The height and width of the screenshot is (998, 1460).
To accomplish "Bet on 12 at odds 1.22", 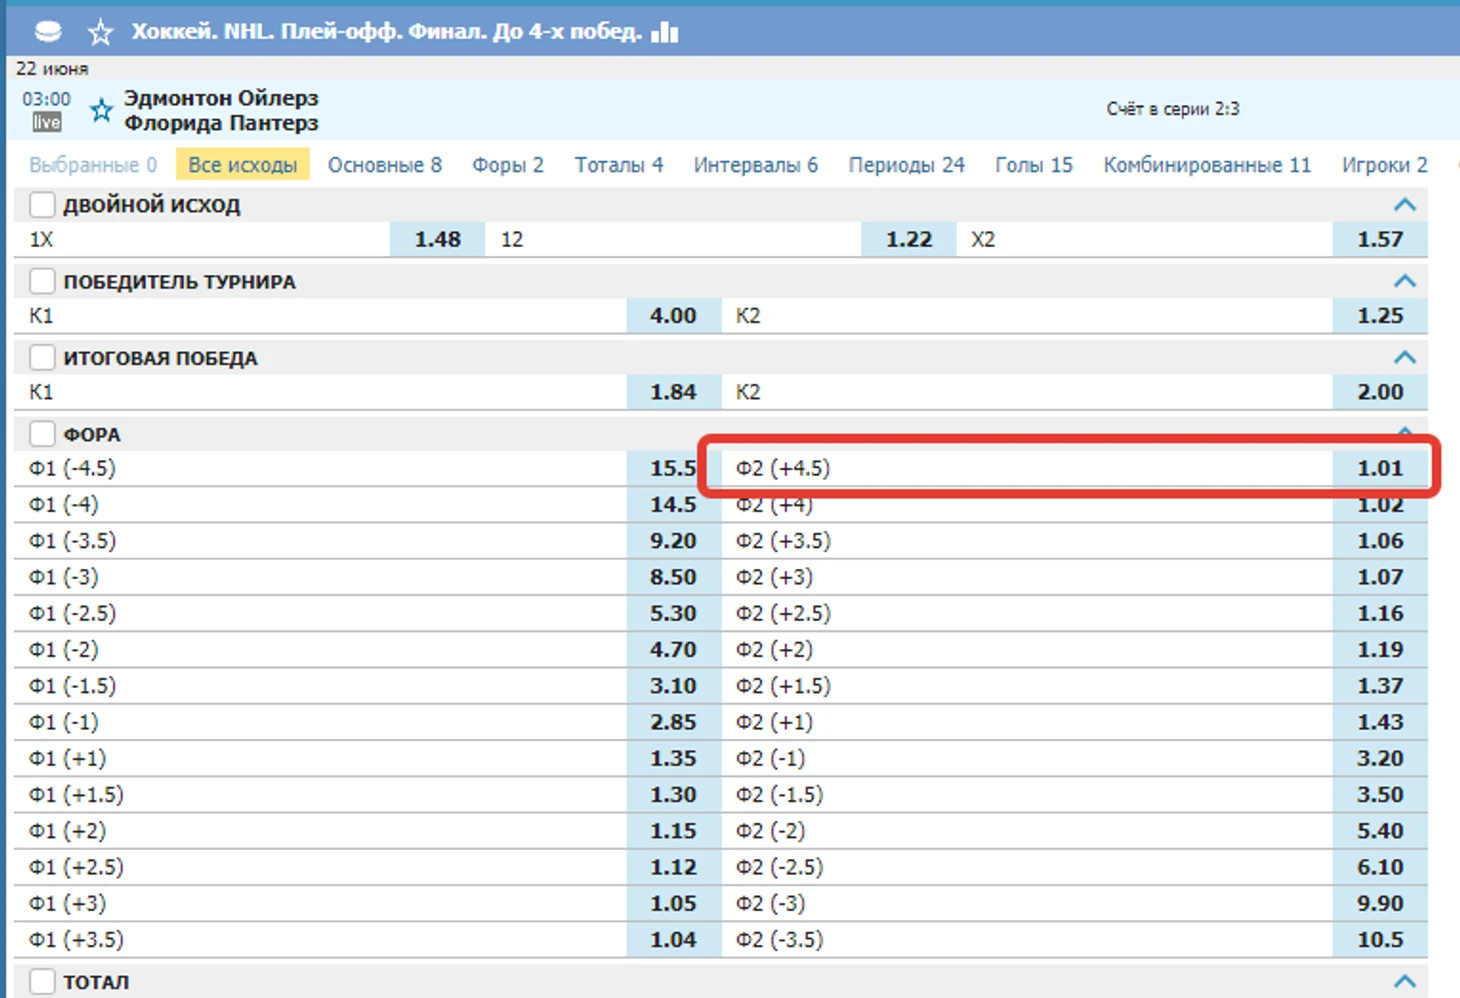I will click(909, 240).
